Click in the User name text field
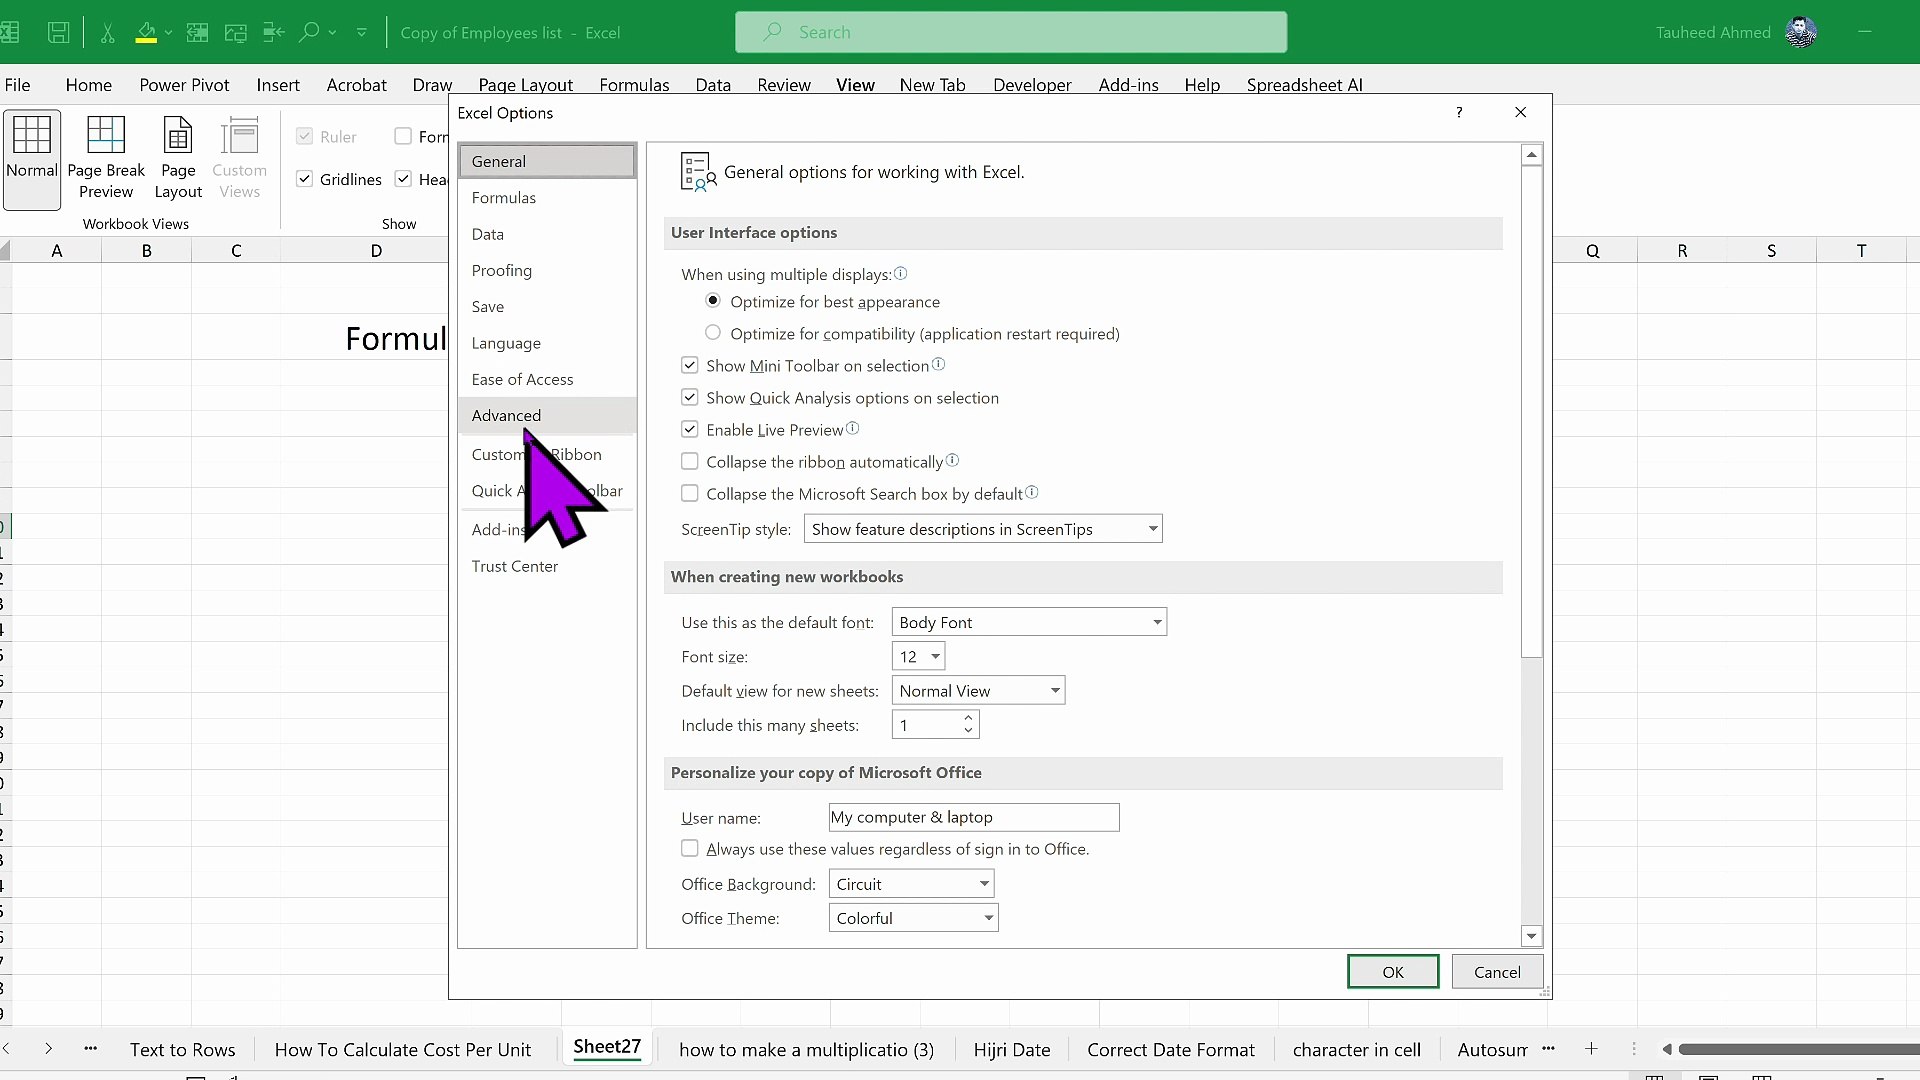 click(973, 817)
